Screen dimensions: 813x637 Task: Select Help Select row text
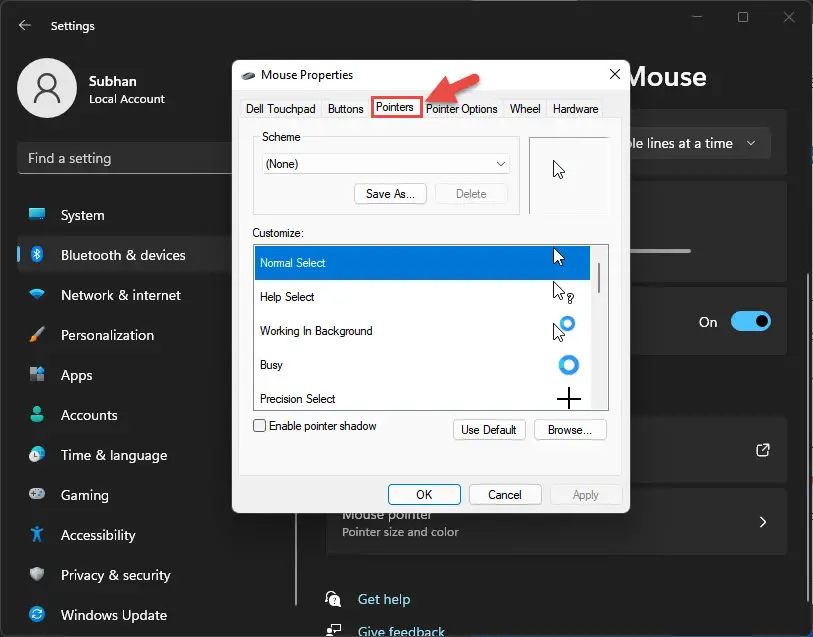tap(287, 297)
